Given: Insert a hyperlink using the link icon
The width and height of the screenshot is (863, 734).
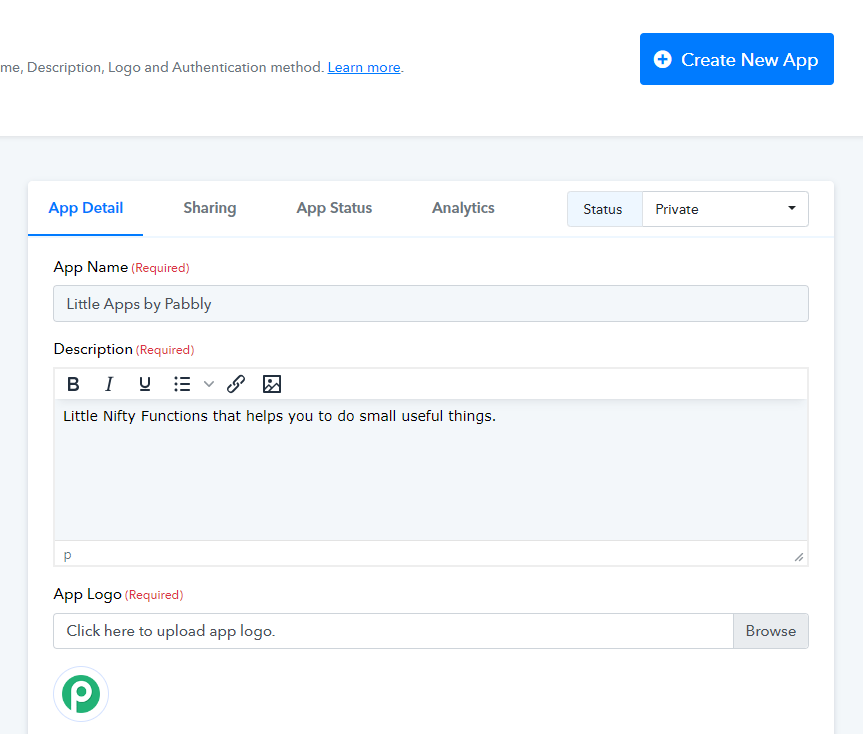Looking at the screenshot, I should pos(236,384).
